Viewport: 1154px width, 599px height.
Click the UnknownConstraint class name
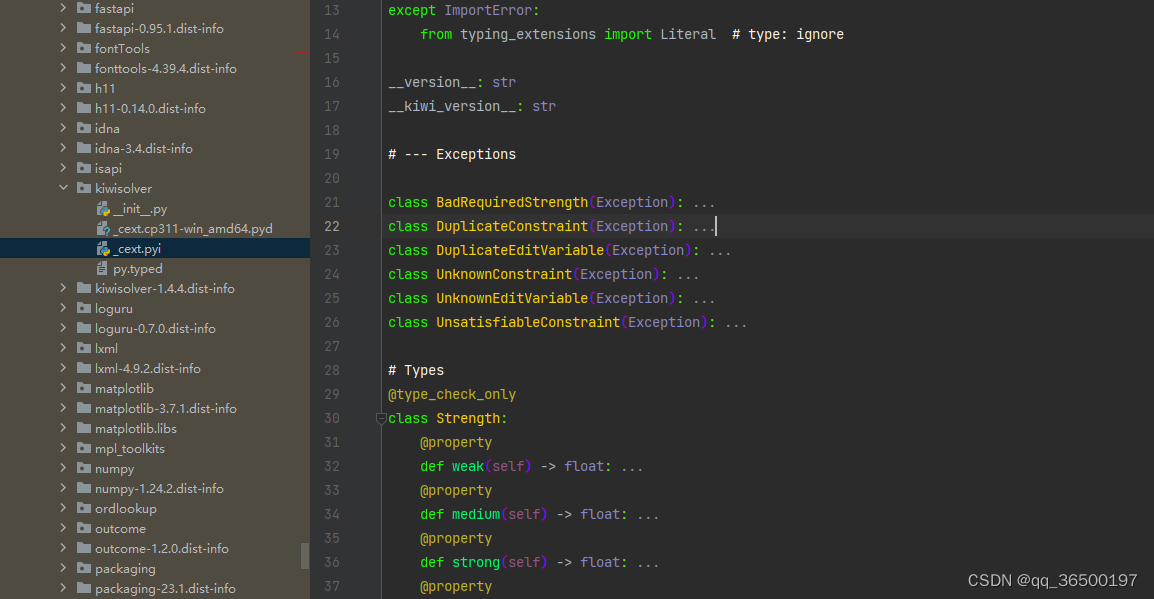click(x=504, y=274)
